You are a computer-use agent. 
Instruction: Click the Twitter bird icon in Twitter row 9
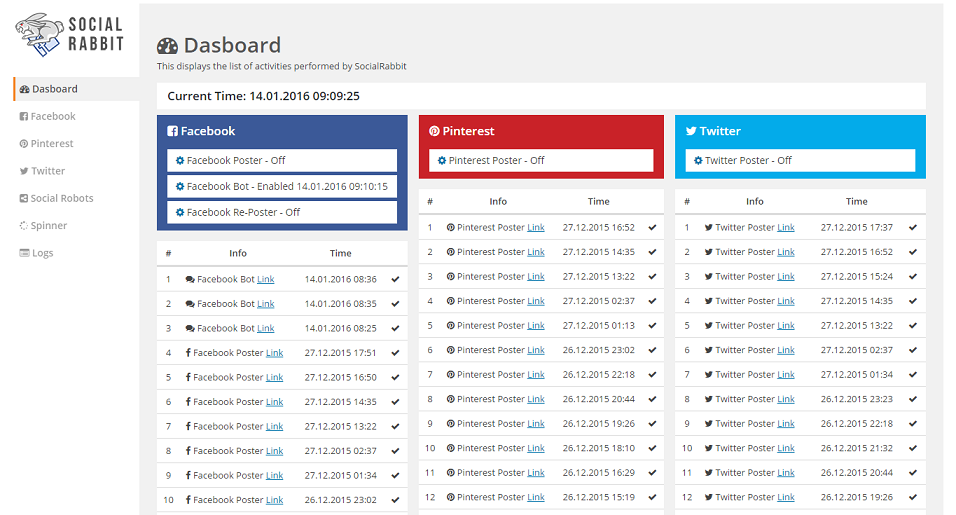tap(708, 424)
